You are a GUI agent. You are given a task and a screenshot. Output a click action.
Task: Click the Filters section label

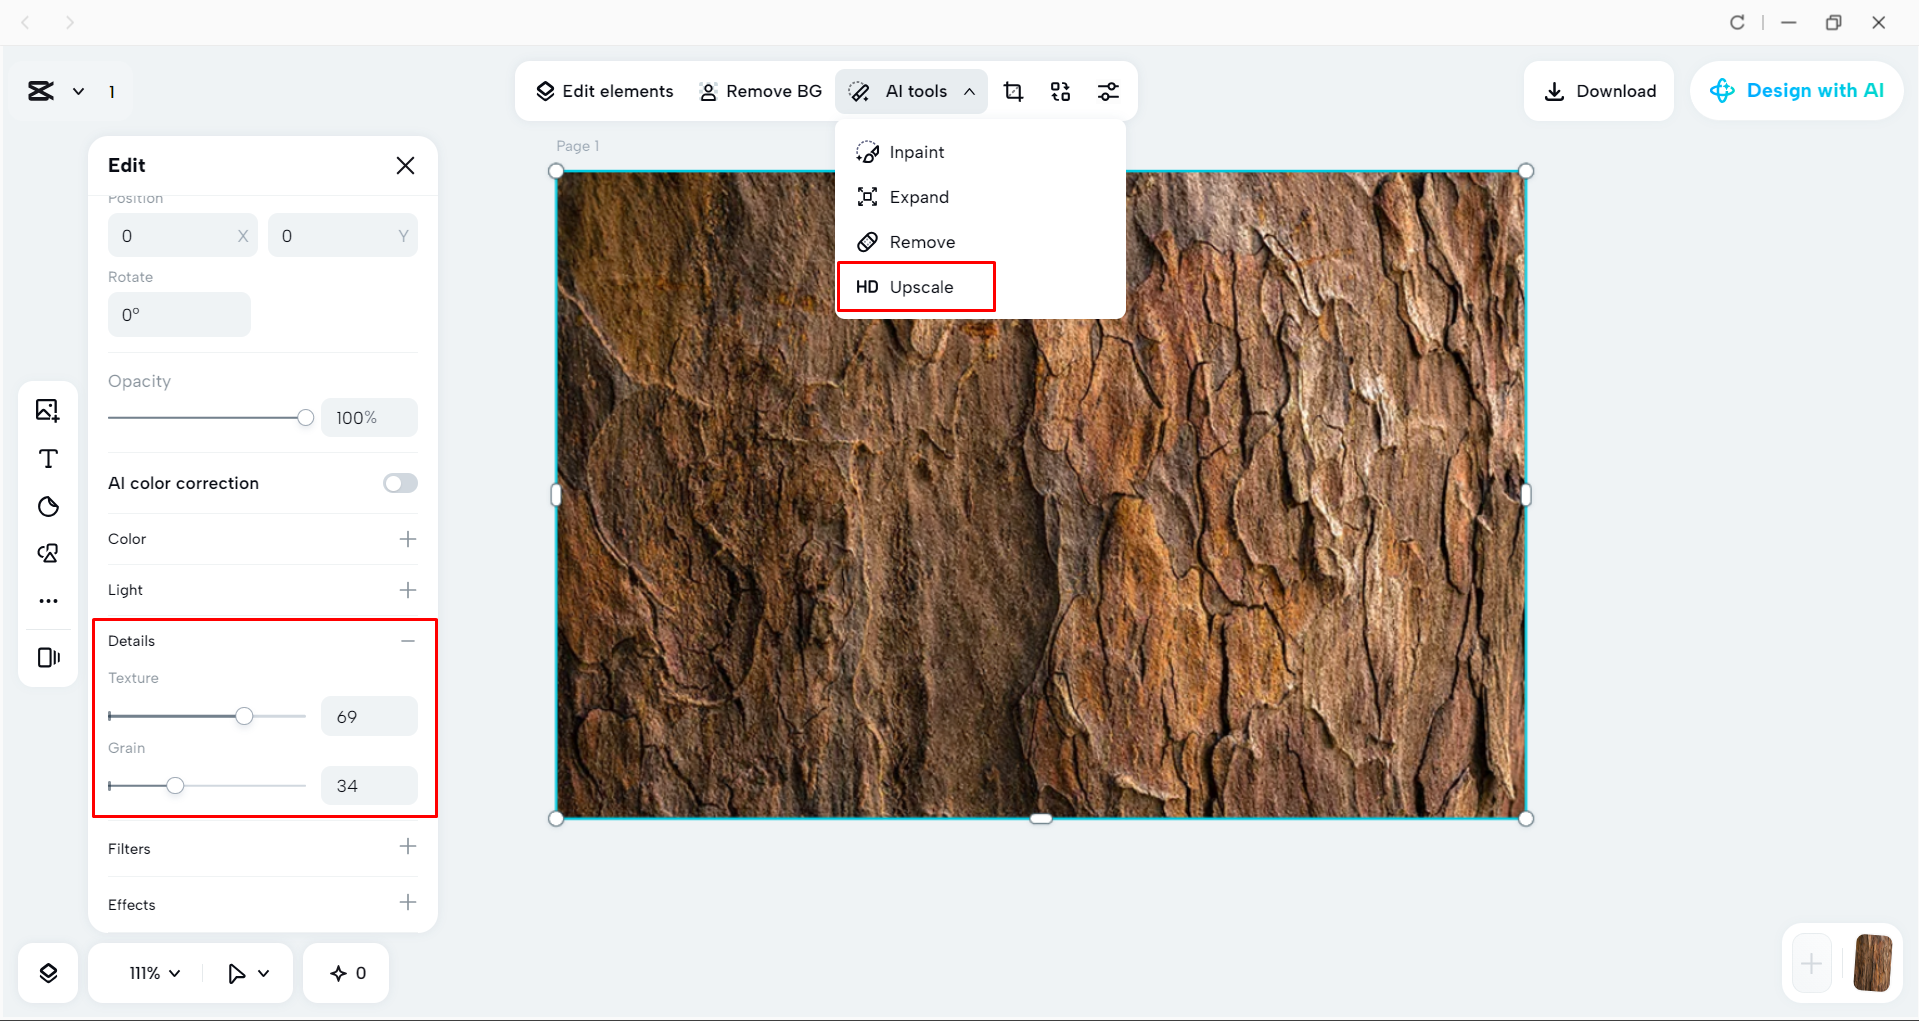129,849
